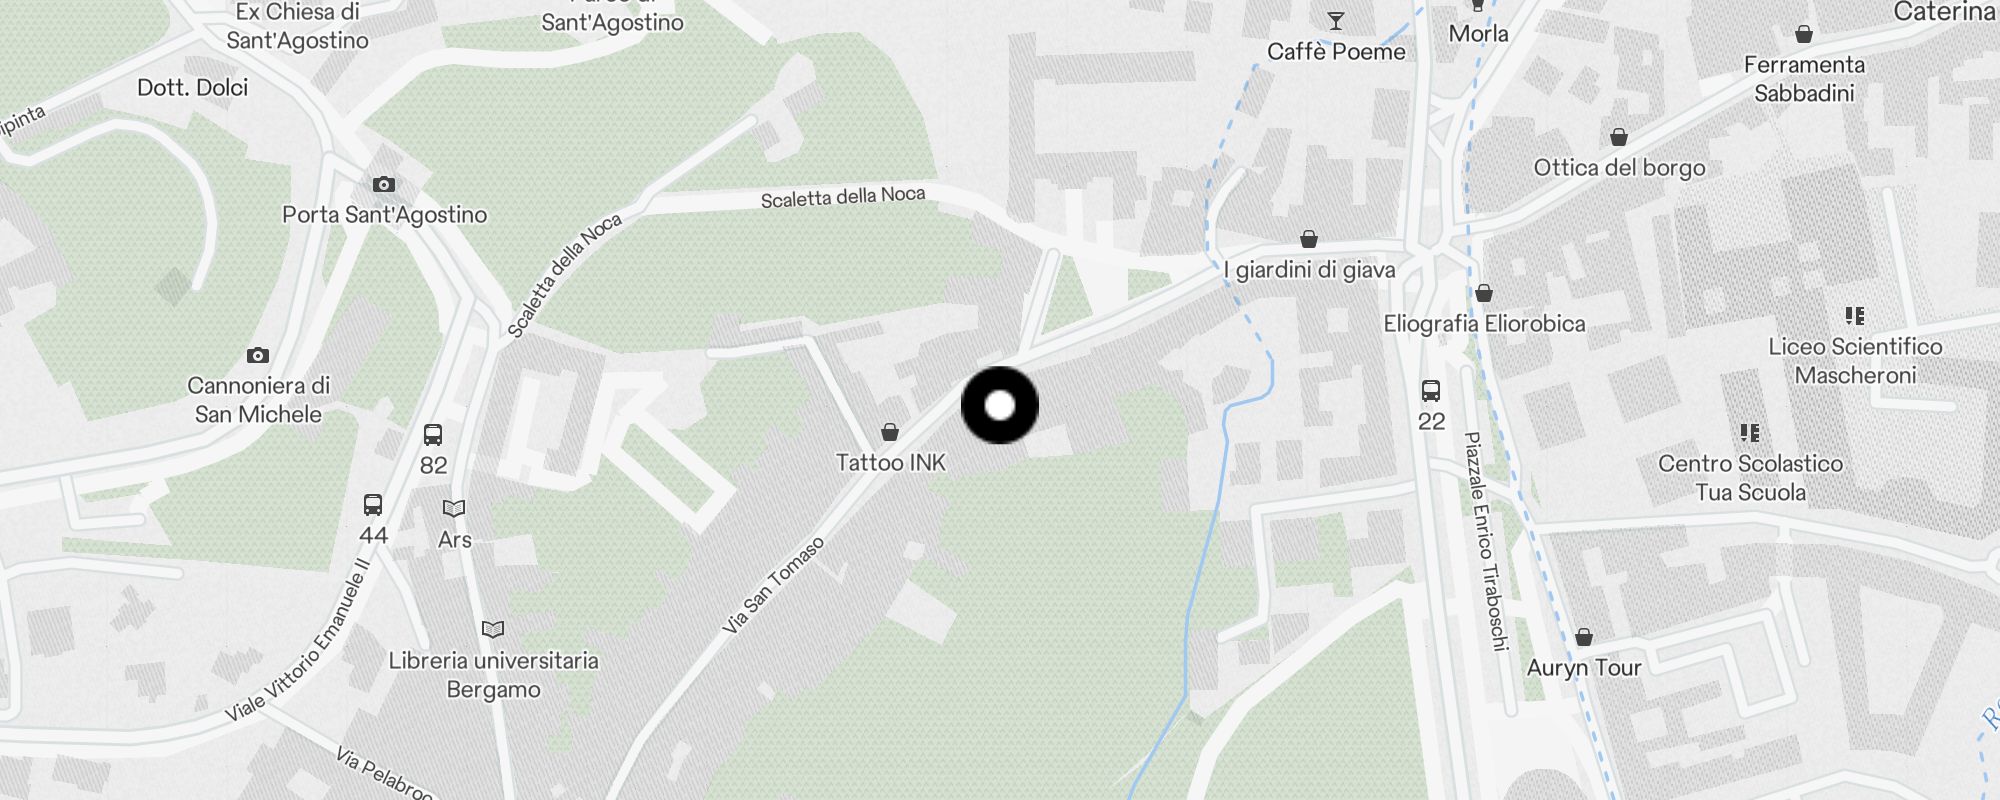The height and width of the screenshot is (800, 2000).
Task: Click the Piazzale Enrico Tiraboschi label
Action: click(1485, 541)
